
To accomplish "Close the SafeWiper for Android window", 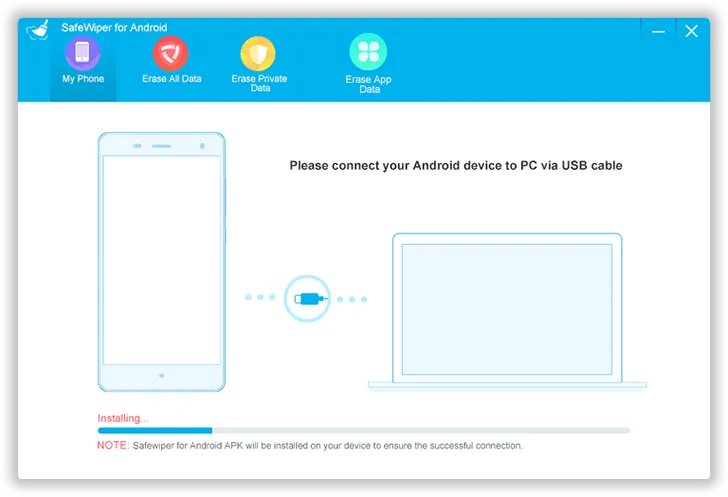I will 691,31.
